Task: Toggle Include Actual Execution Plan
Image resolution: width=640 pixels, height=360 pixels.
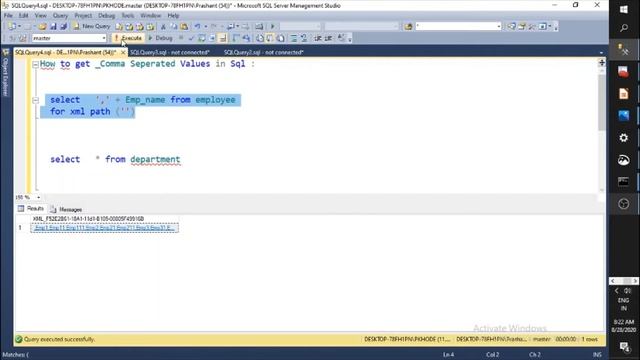Action: (x=236, y=38)
